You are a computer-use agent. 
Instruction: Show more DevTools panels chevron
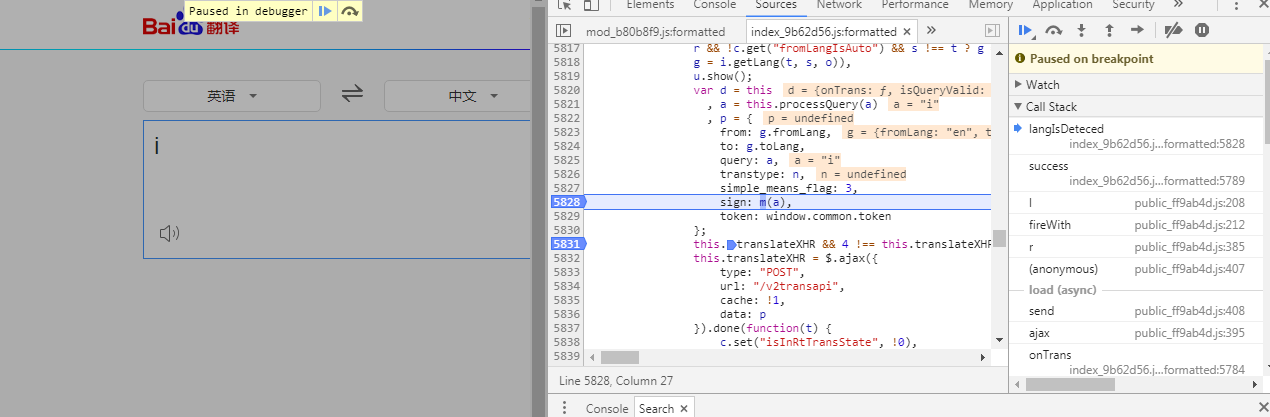coord(1178,5)
